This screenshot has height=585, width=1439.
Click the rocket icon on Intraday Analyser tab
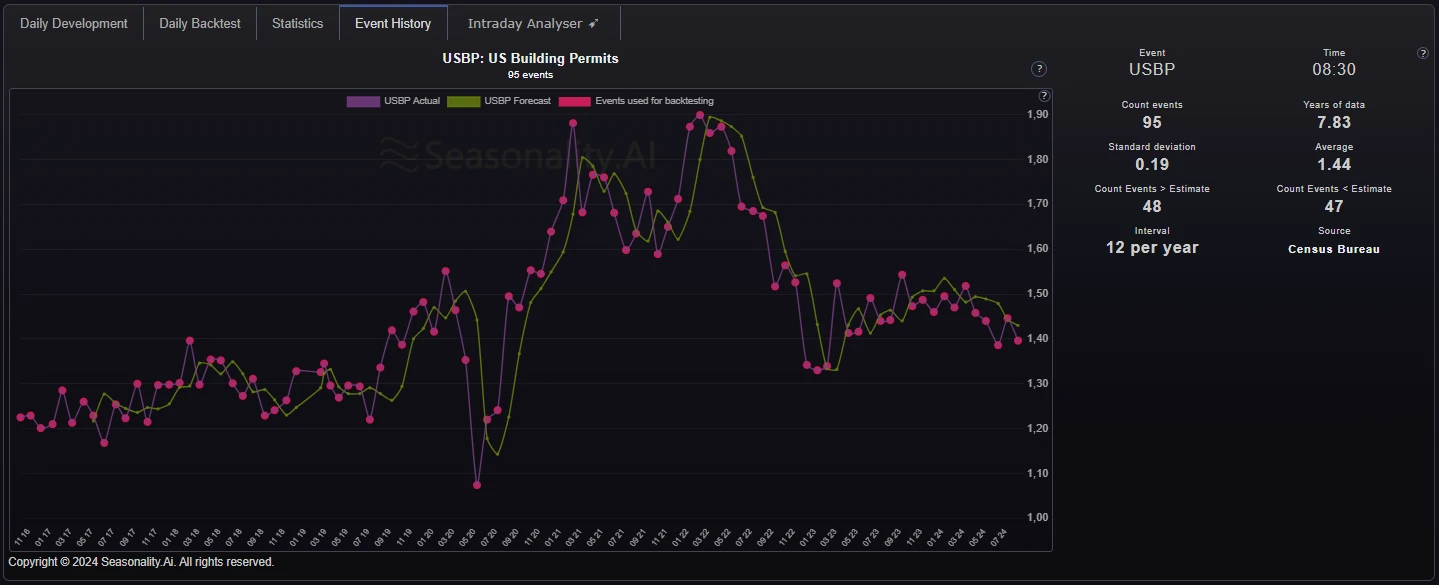(x=593, y=23)
